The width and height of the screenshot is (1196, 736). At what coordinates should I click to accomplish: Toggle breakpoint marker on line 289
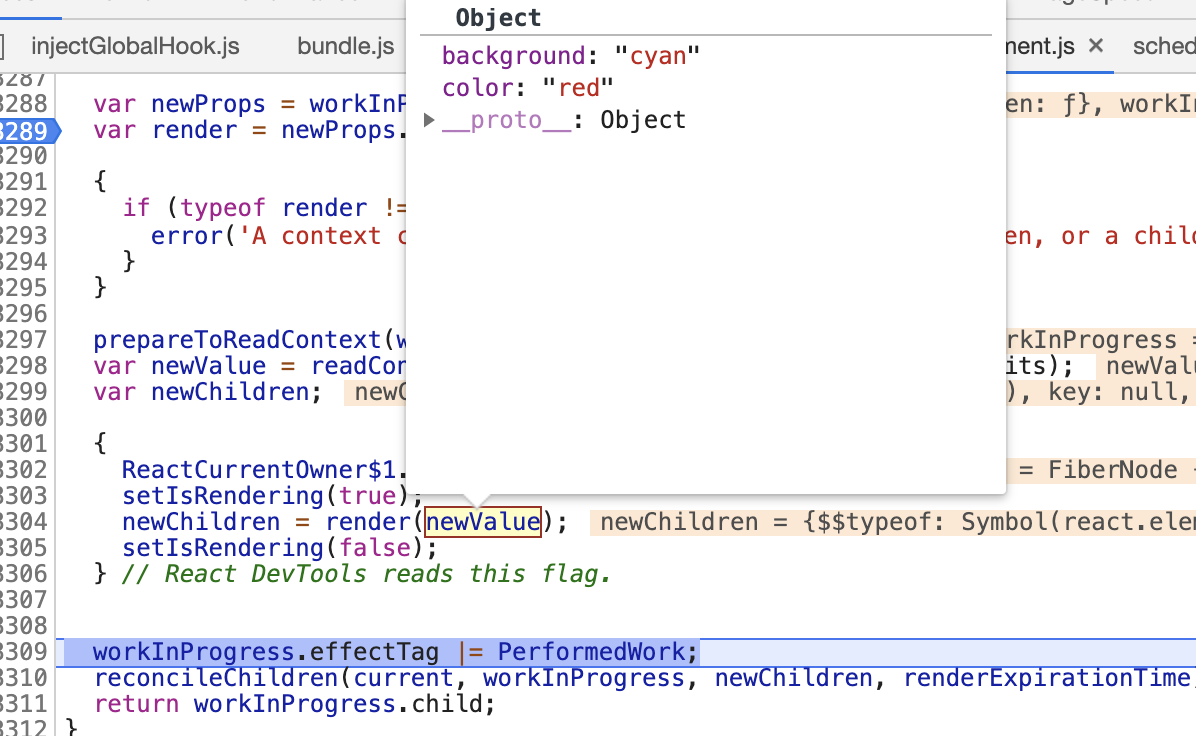(x=27, y=130)
